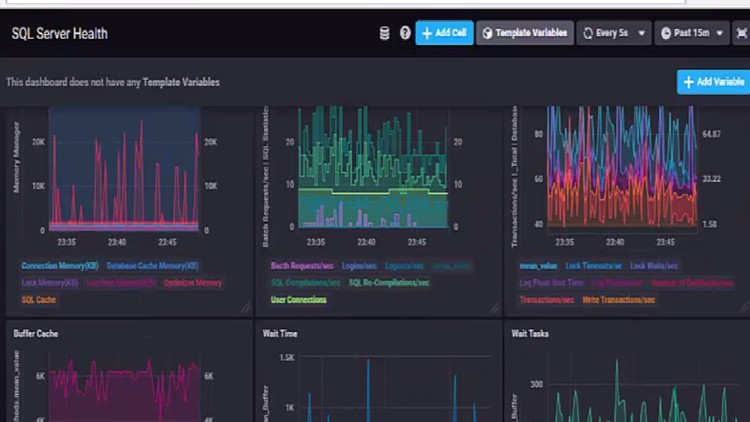Click the Template Variables text in notice
The height and width of the screenshot is (422, 750).
(181, 82)
